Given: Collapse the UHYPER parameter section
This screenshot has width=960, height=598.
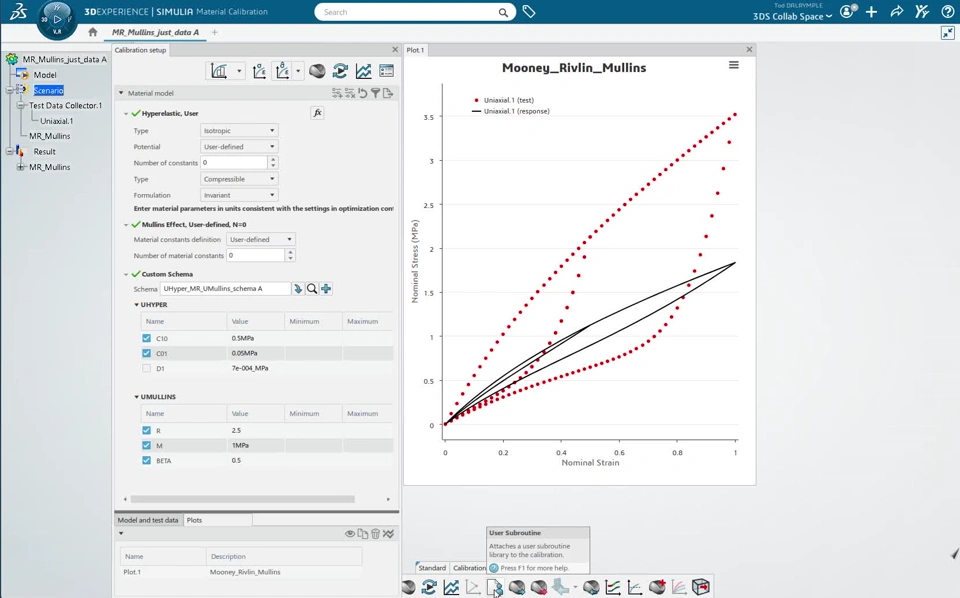Looking at the screenshot, I should pyautogui.click(x=137, y=305).
